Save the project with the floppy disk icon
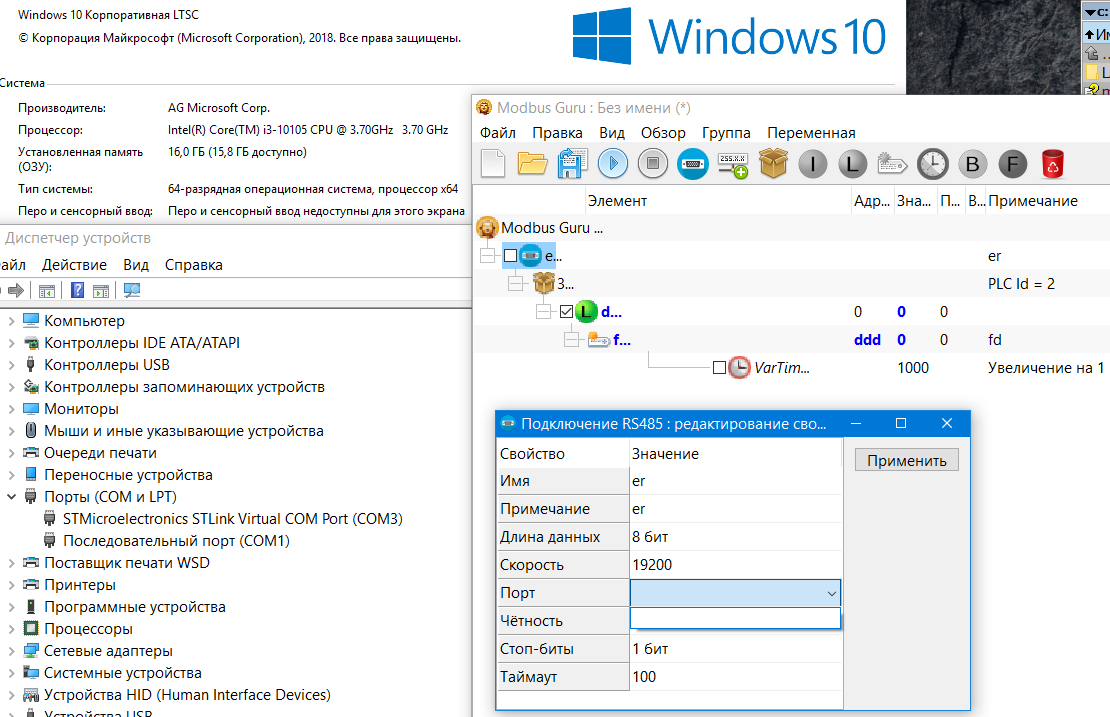This screenshot has width=1110, height=717. pyautogui.click(x=572, y=164)
